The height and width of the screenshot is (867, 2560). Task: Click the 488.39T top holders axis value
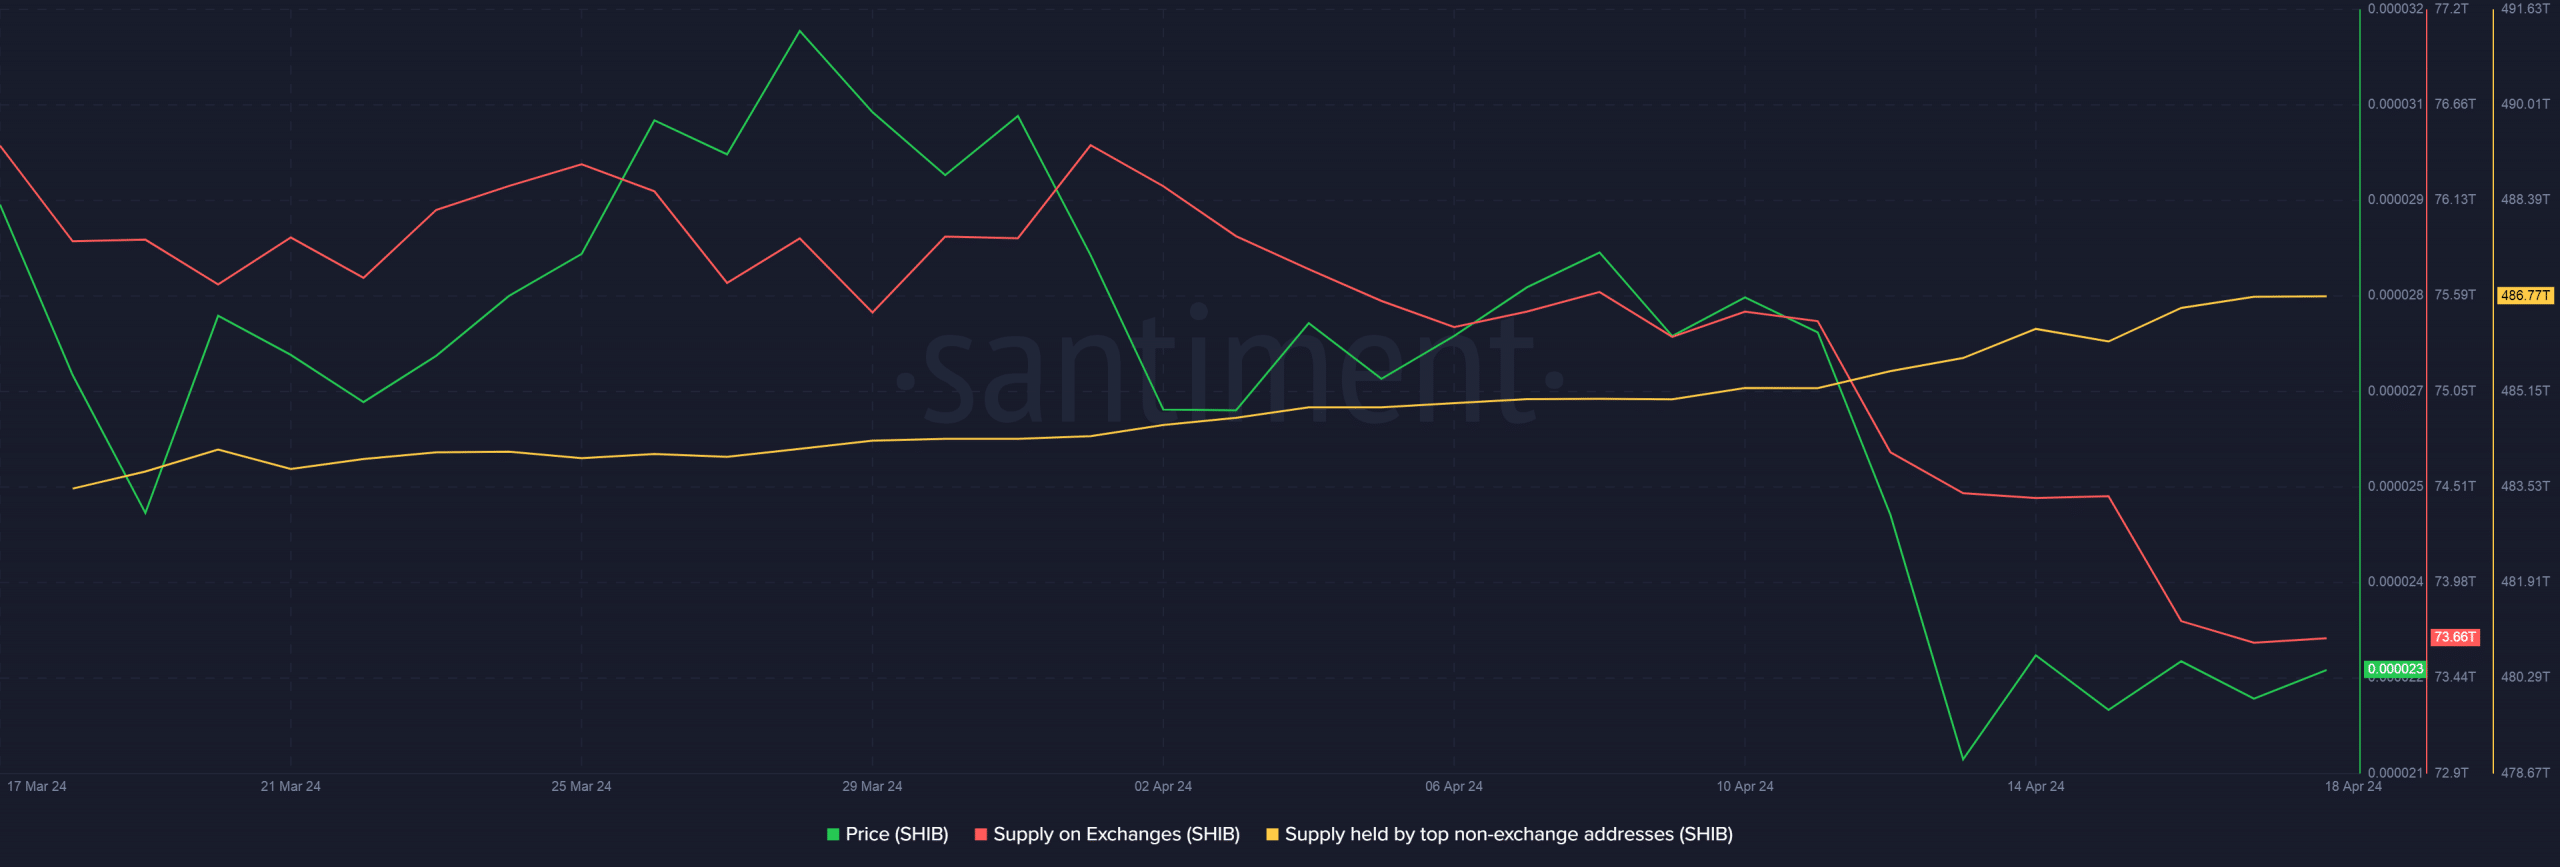click(x=2525, y=200)
